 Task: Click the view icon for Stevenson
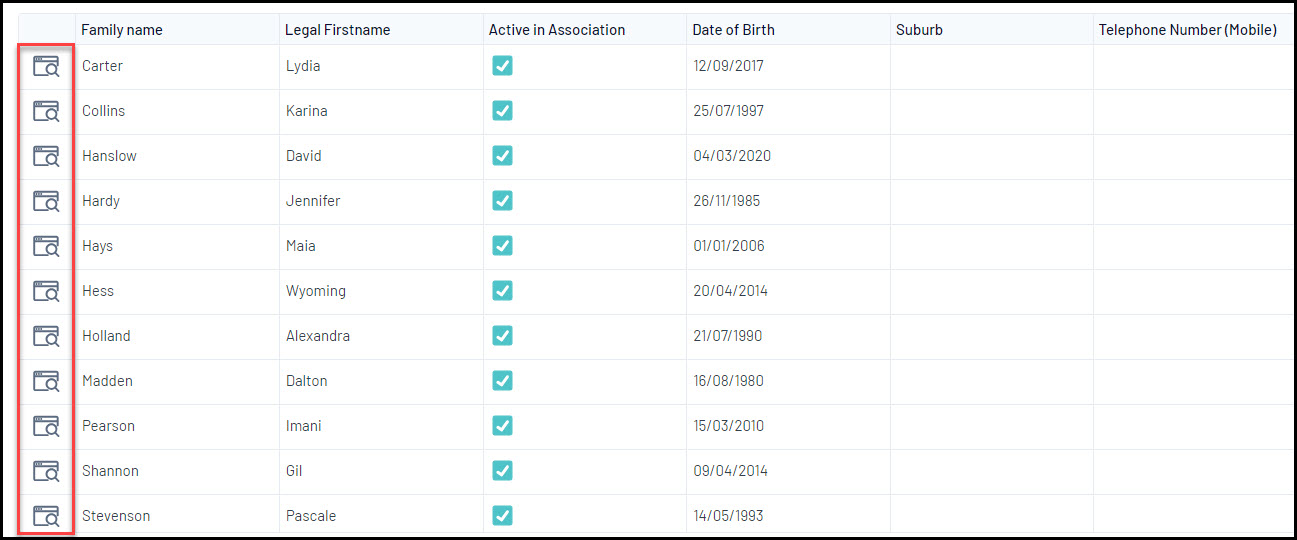tap(46, 516)
